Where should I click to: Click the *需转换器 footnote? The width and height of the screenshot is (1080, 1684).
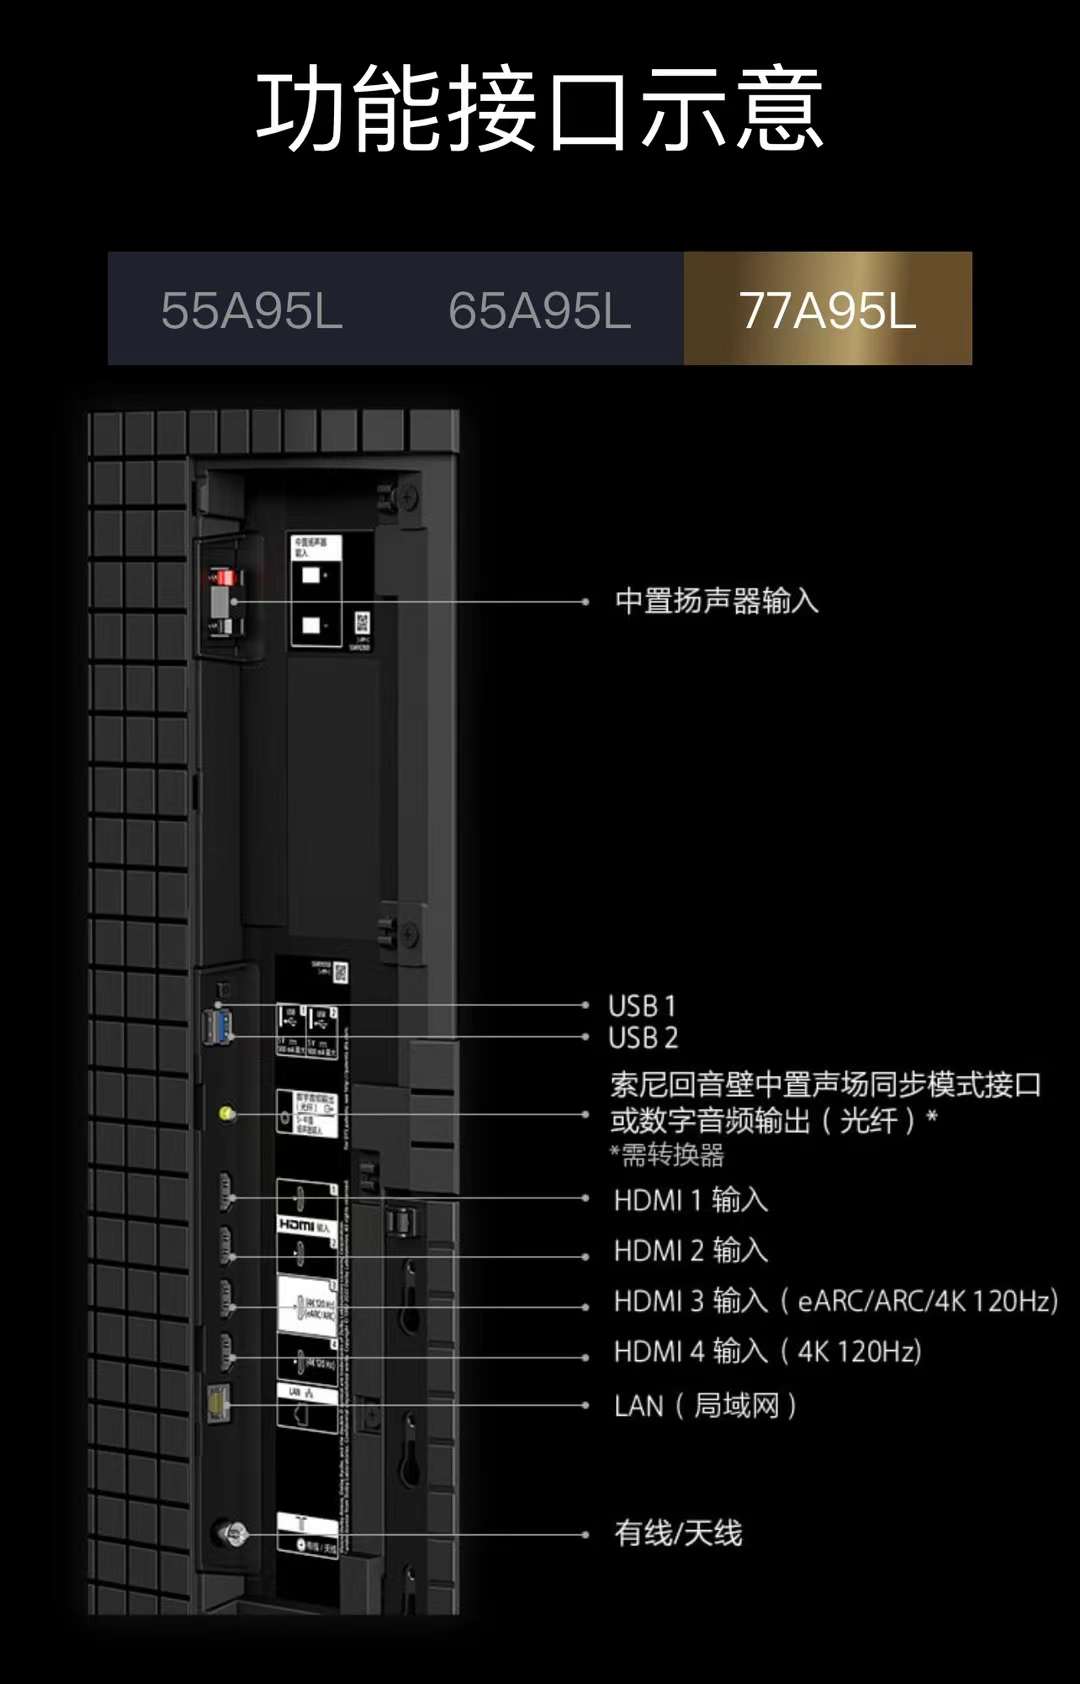click(667, 1155)
